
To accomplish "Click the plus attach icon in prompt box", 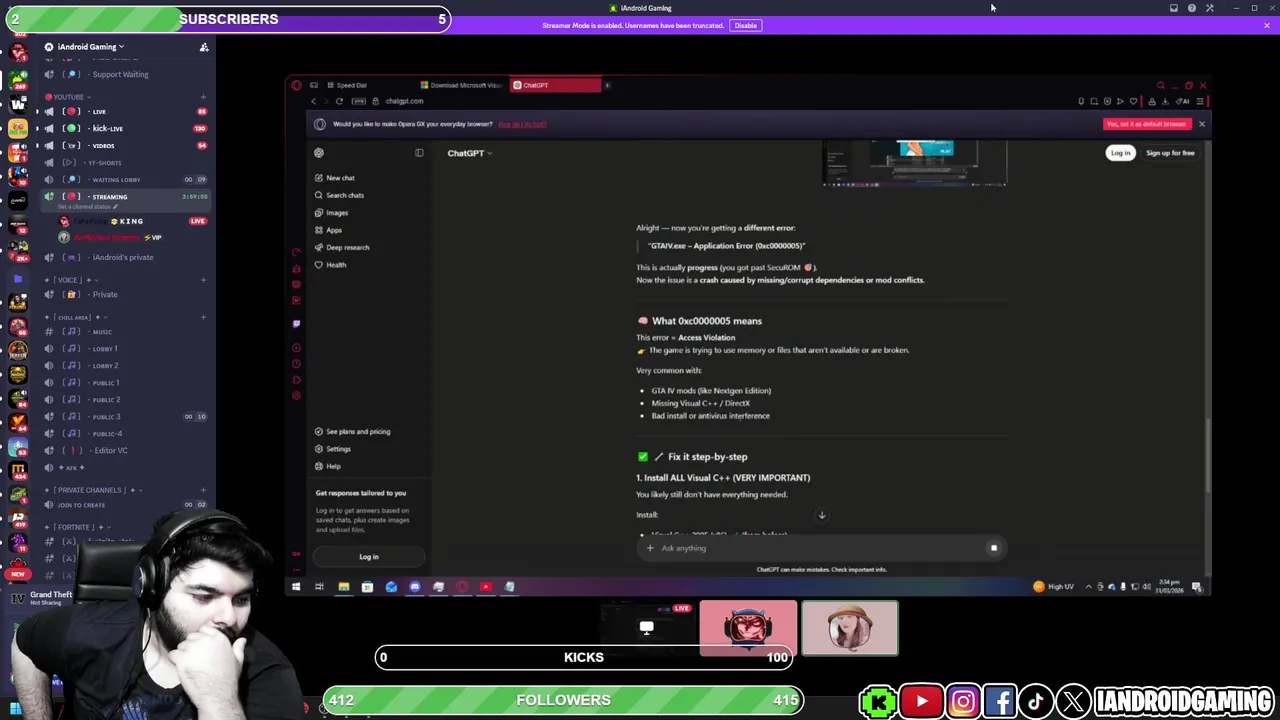I will 650,548.
